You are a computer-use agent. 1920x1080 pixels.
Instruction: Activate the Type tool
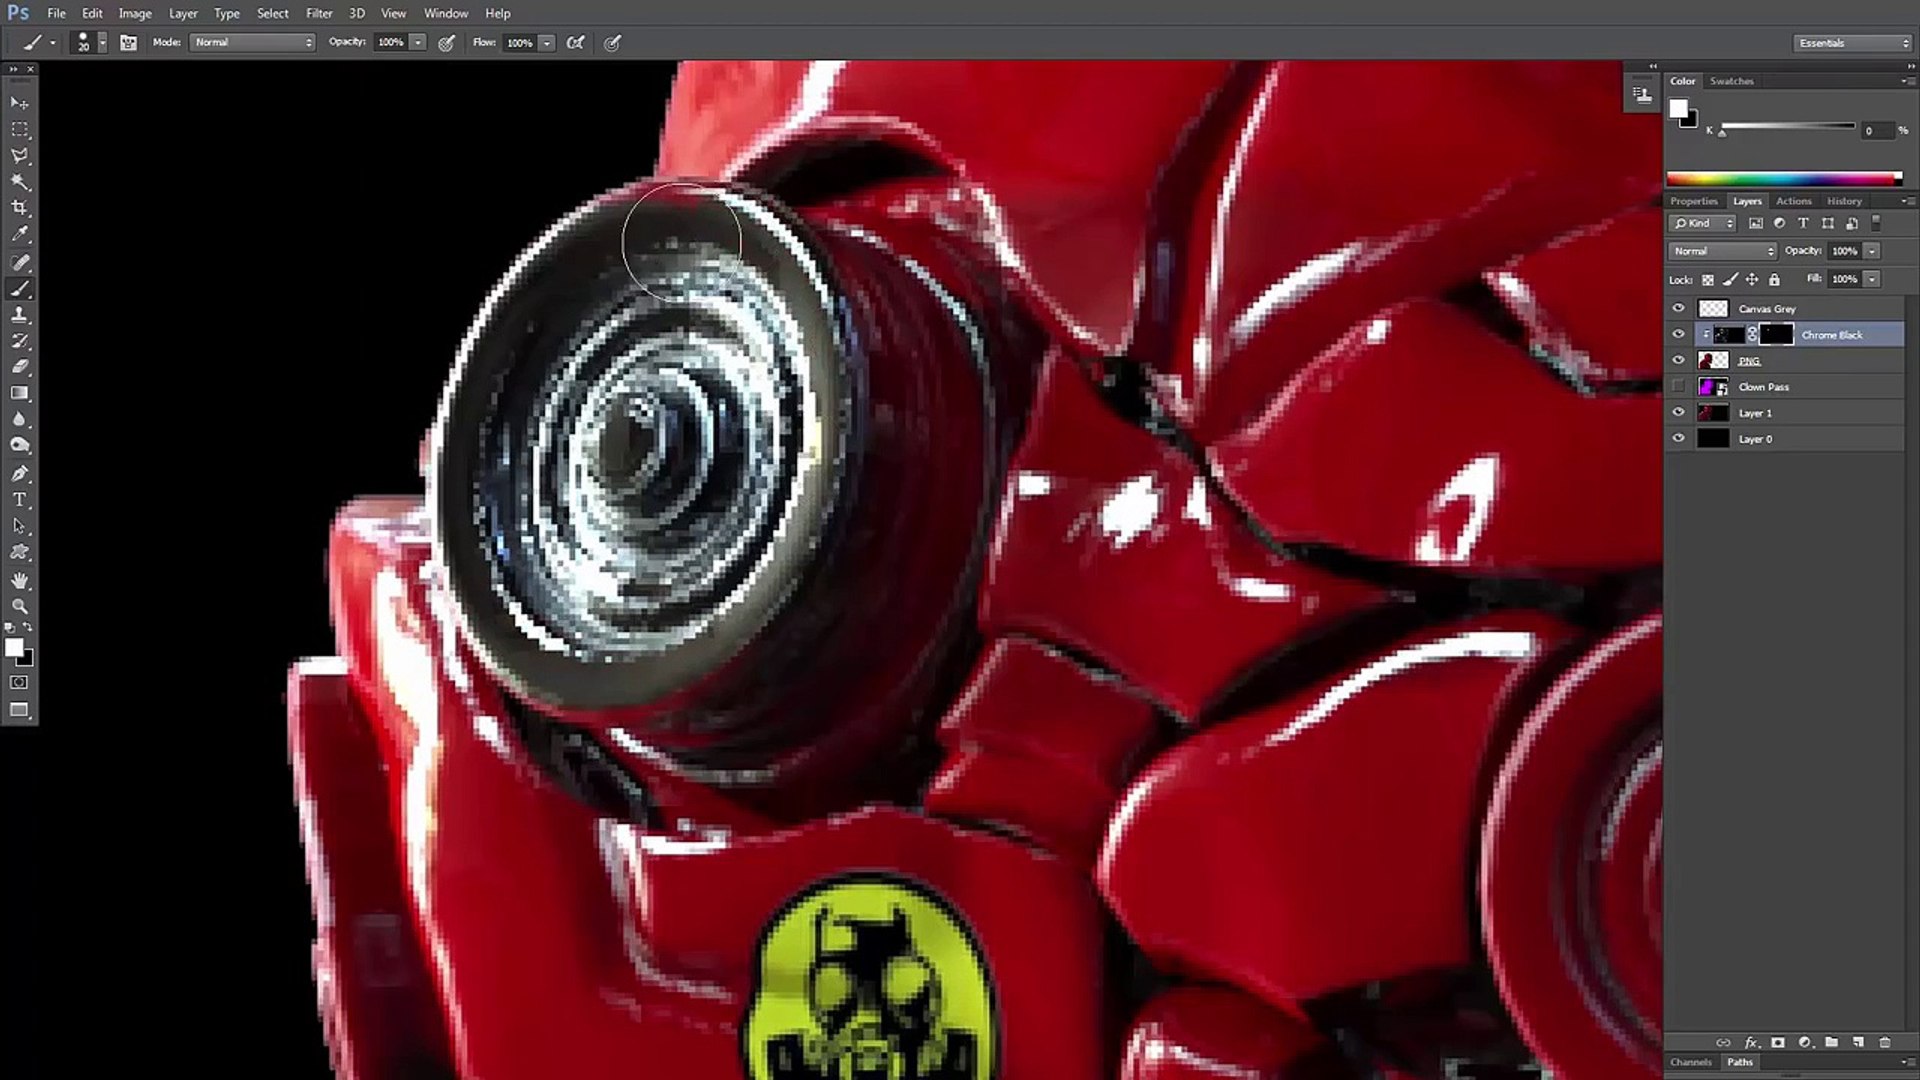[x=19, y=499]
